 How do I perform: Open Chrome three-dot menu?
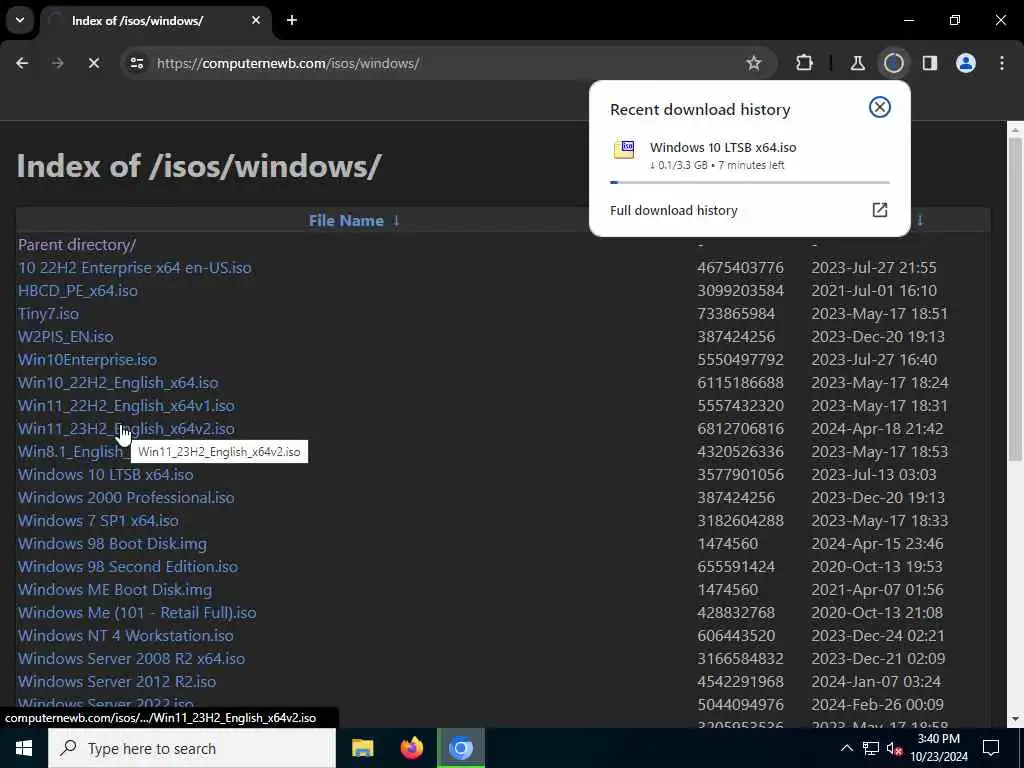tap(1002, 63)
